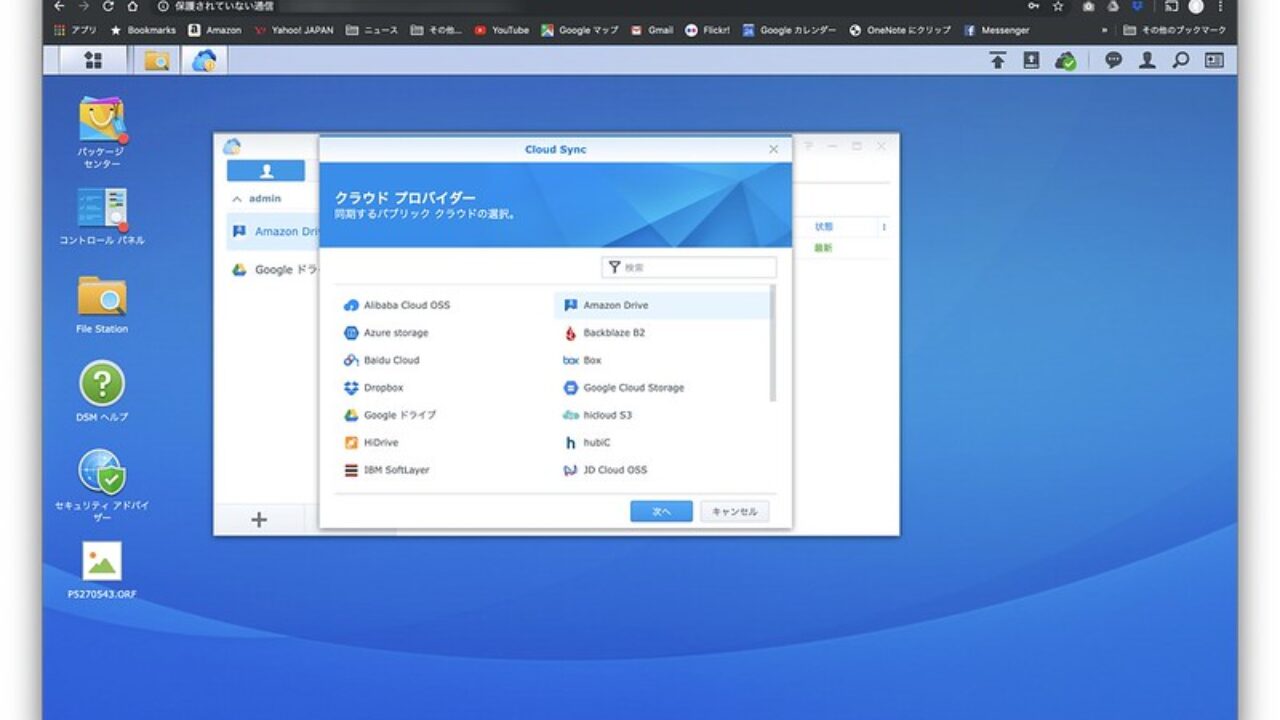Click 次へ to go to the next step
The width and height of the screenshot is (1280, 720).
coord(661,511)
